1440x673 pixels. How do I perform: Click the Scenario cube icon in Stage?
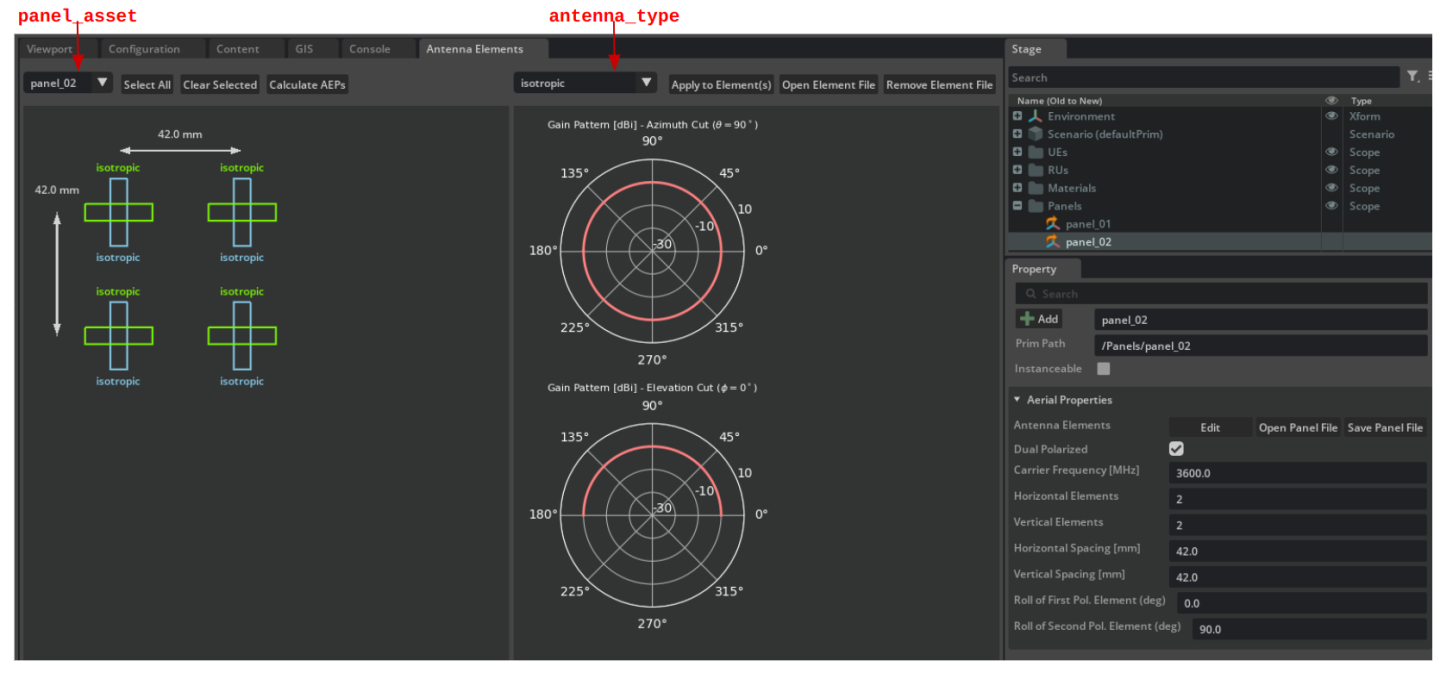coord(1035,134)
